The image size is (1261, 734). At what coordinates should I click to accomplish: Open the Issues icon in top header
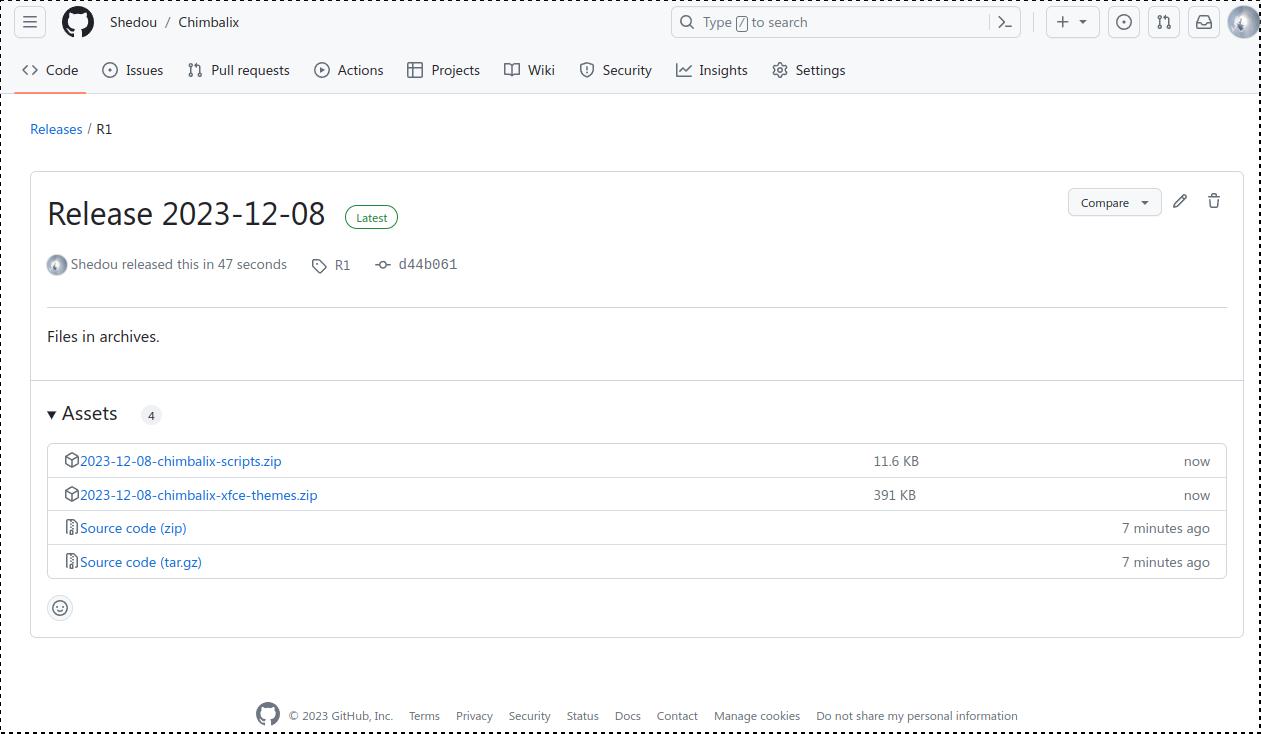pyautogui.click(x=1124, y=22)
